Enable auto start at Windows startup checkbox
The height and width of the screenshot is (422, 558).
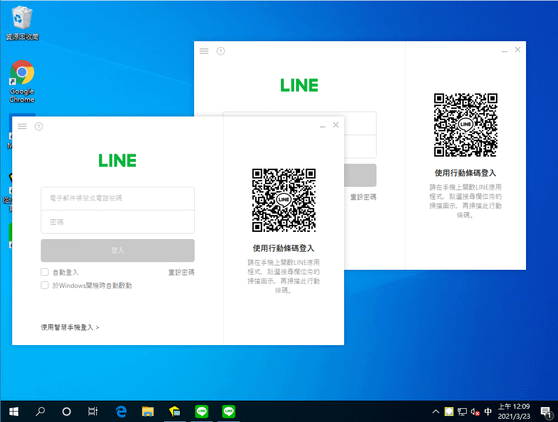(44, 285)
